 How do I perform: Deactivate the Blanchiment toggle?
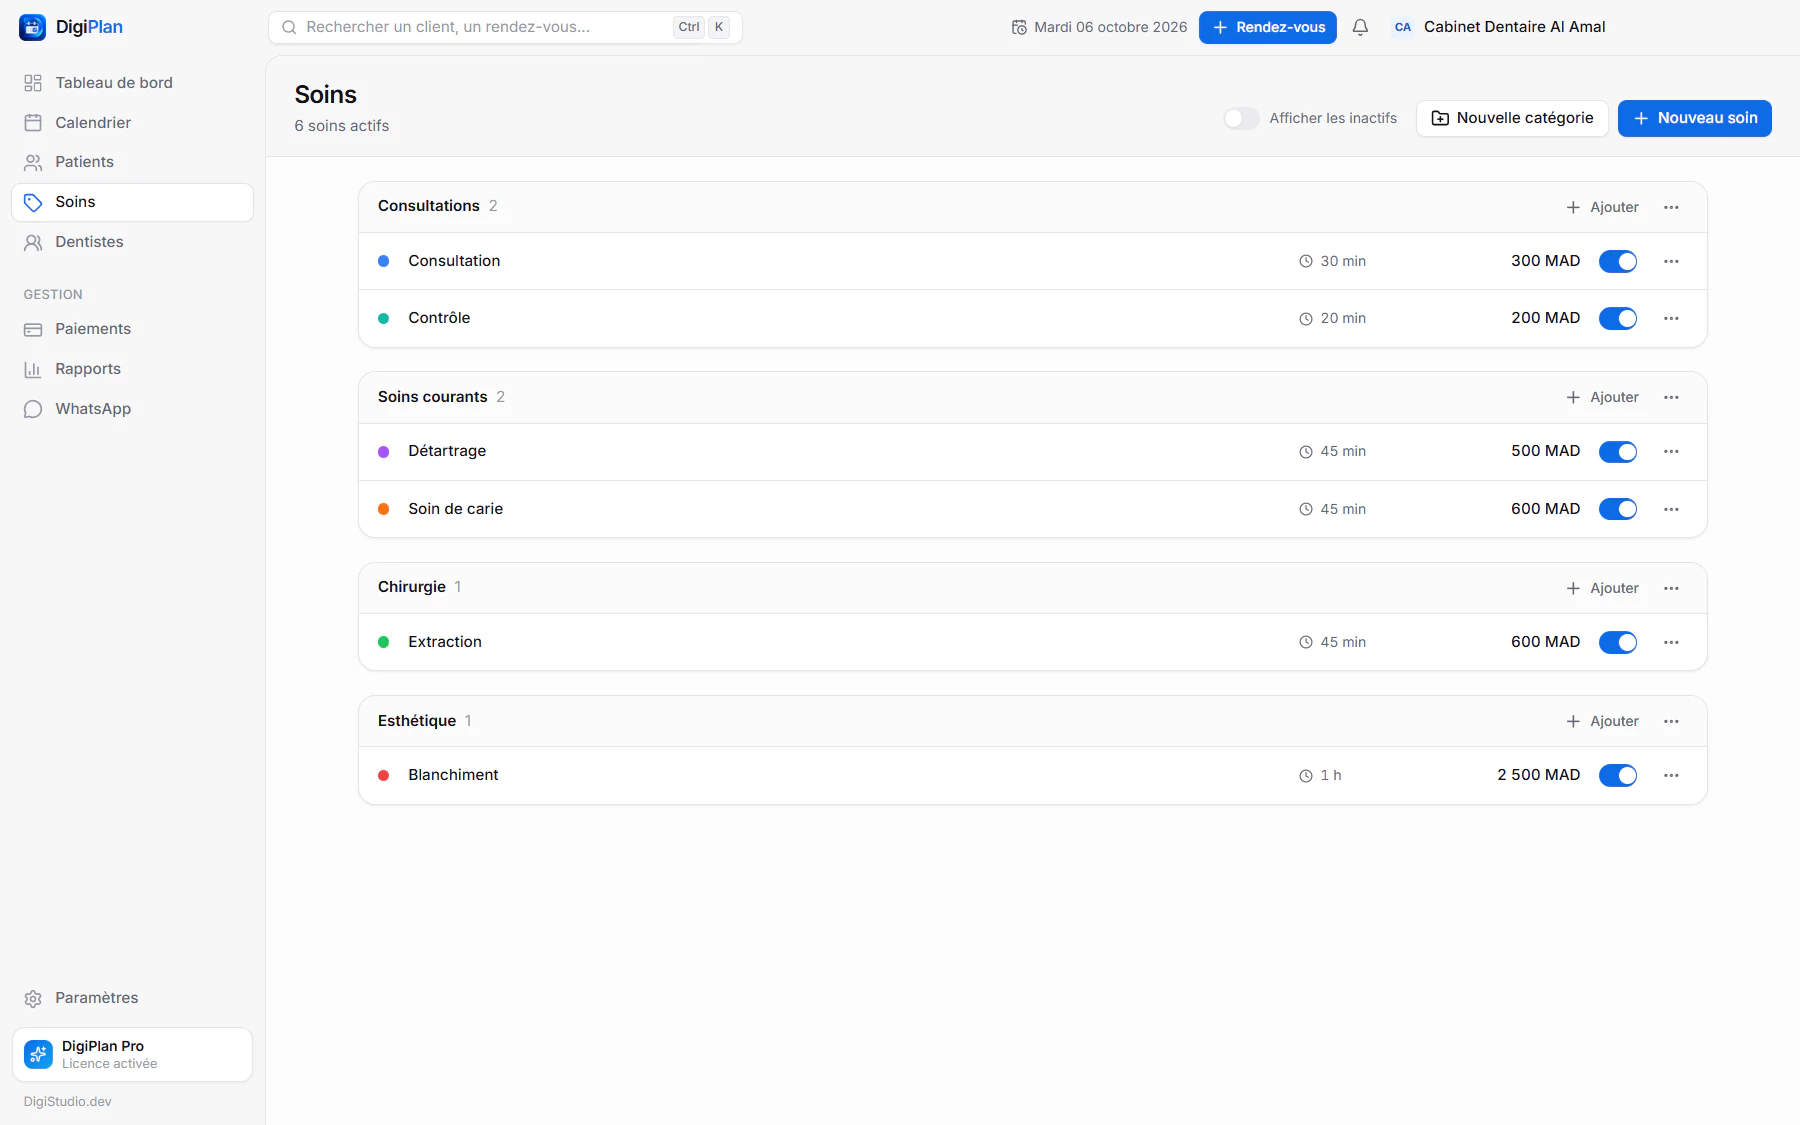[x=1618, y=775]
